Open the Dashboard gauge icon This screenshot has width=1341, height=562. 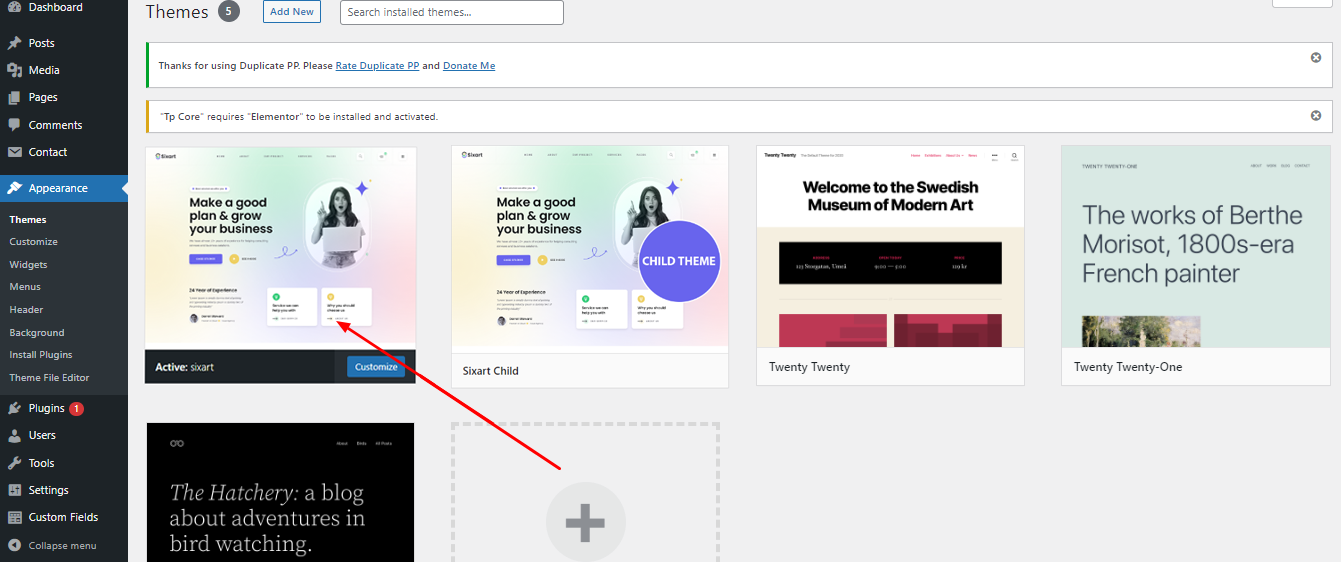pos(14,7)
